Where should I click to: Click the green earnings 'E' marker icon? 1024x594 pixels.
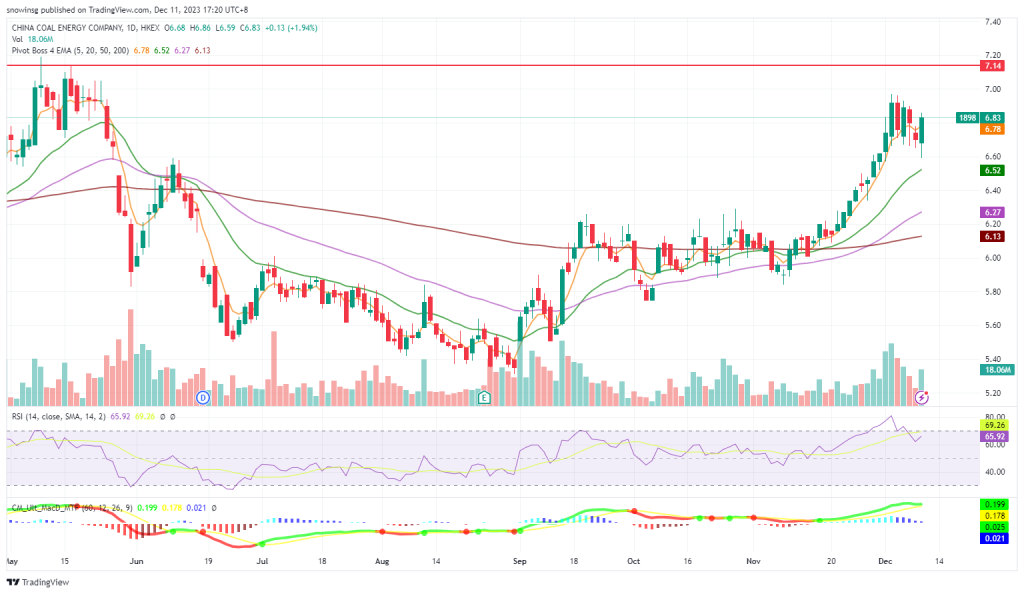pyautogui.click(x=484, y=397)
